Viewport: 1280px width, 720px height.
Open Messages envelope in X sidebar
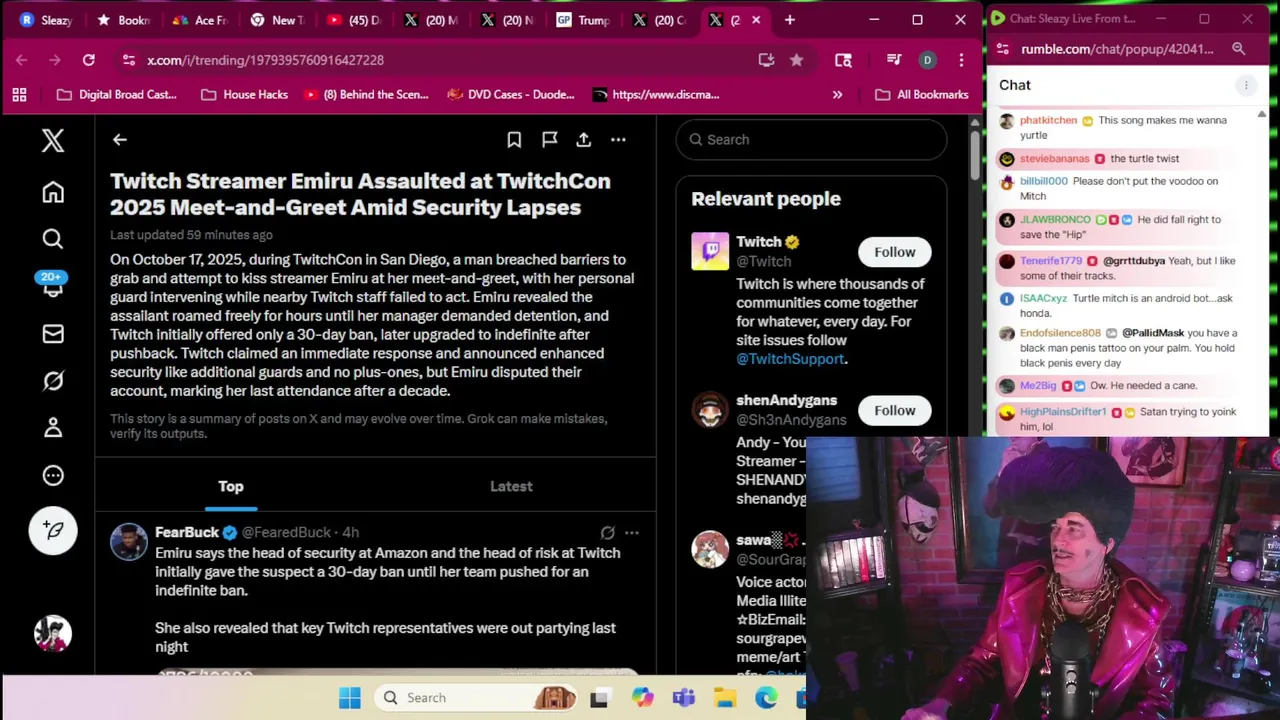53,334
